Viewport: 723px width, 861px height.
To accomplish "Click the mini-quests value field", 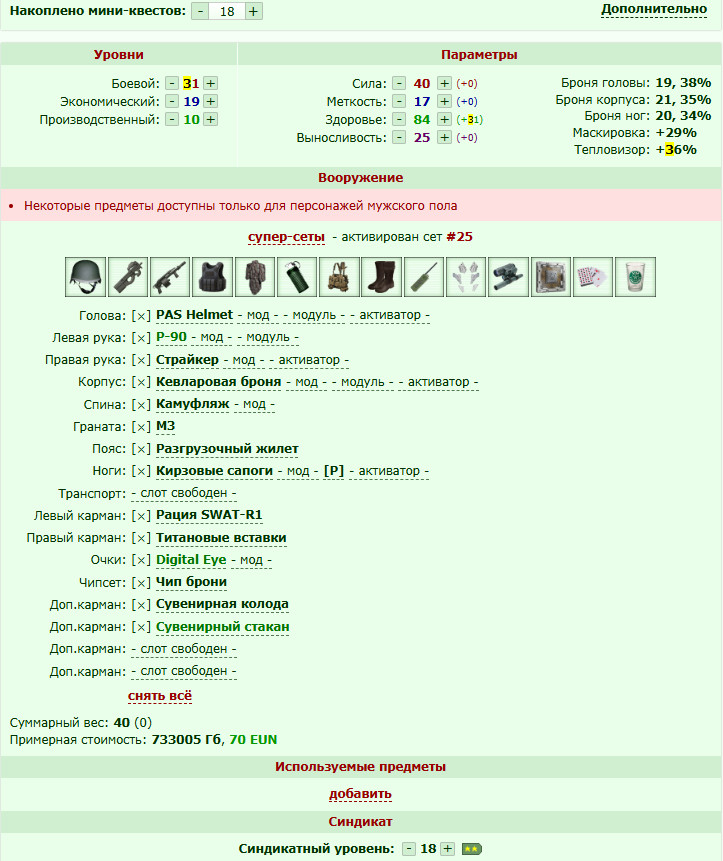I will point(227,12).
